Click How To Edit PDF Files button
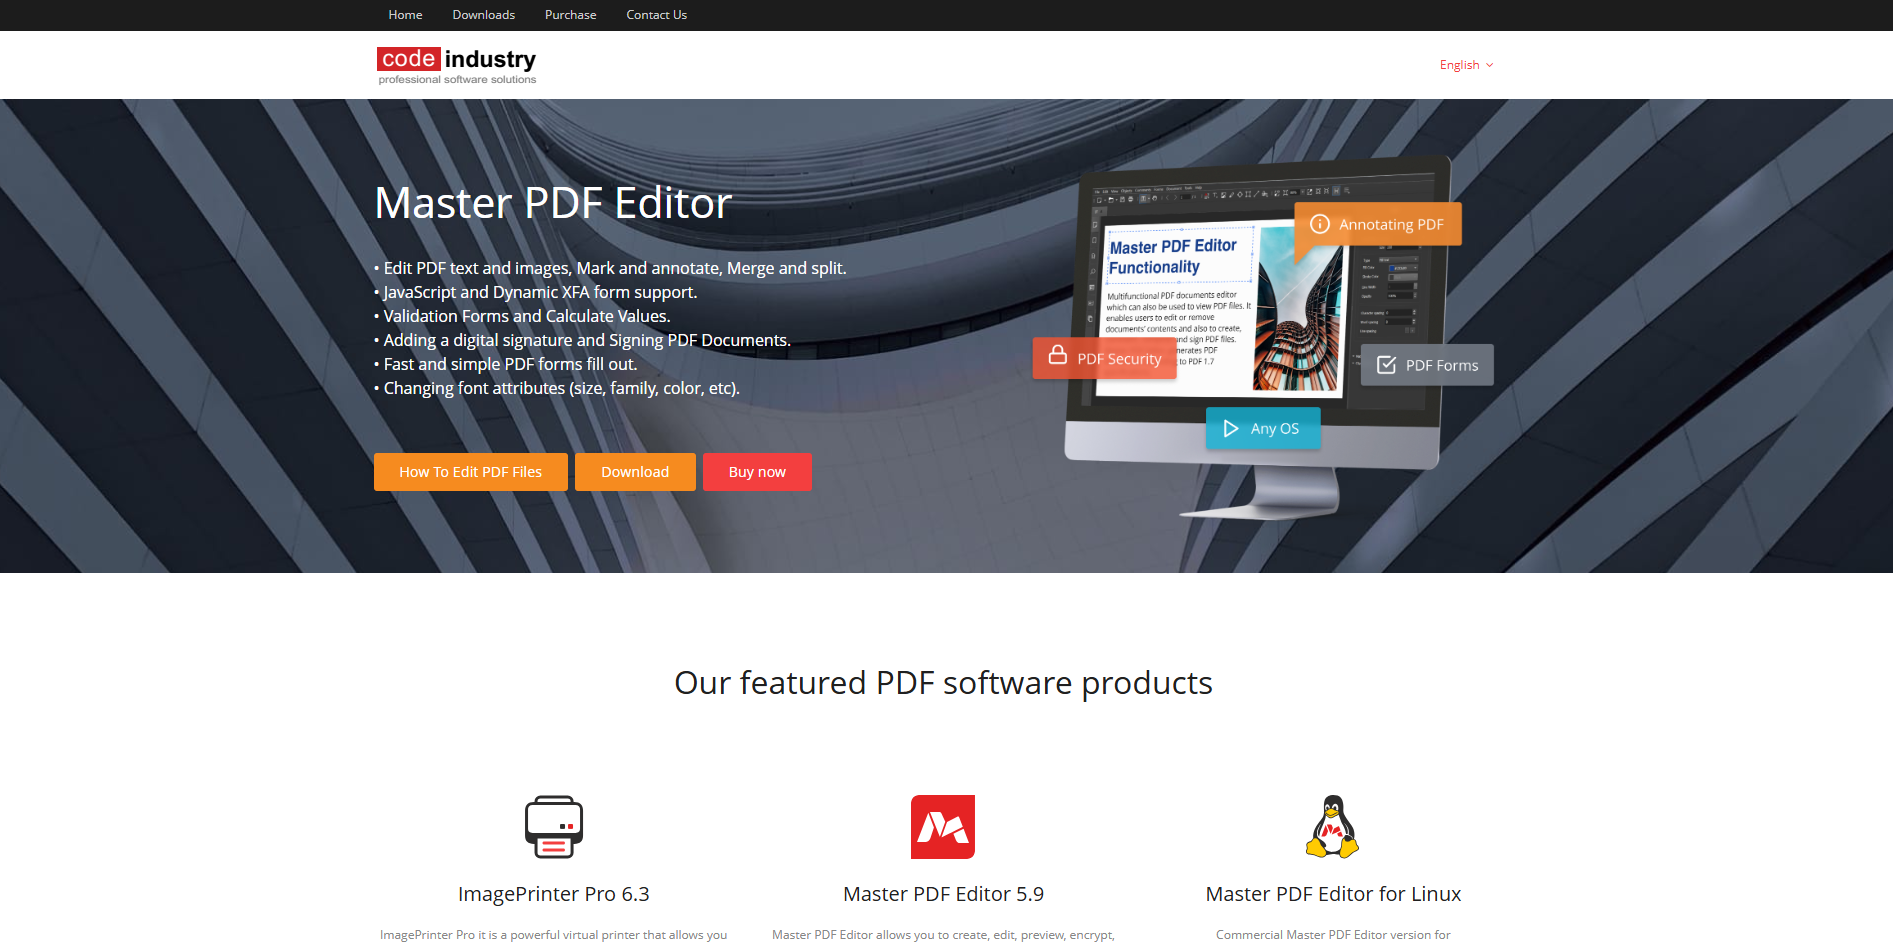This screenshot has height=946, width=1893. pyautogui.click(x=470, y=472)
